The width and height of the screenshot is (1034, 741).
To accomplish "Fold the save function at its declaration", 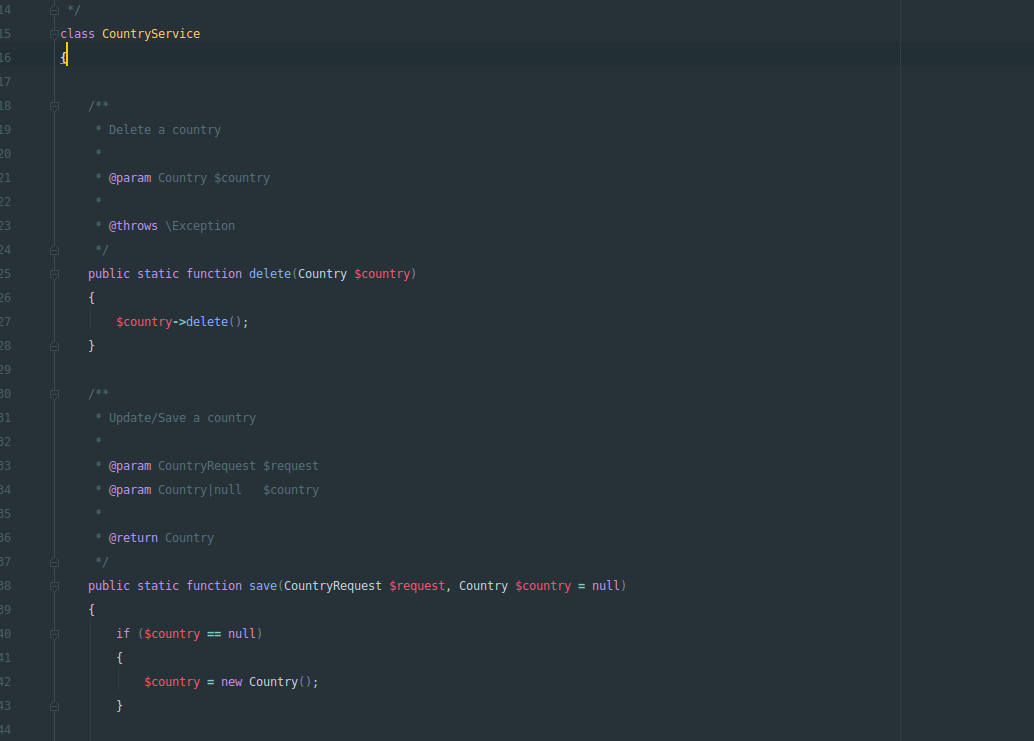I will point(55,586).
